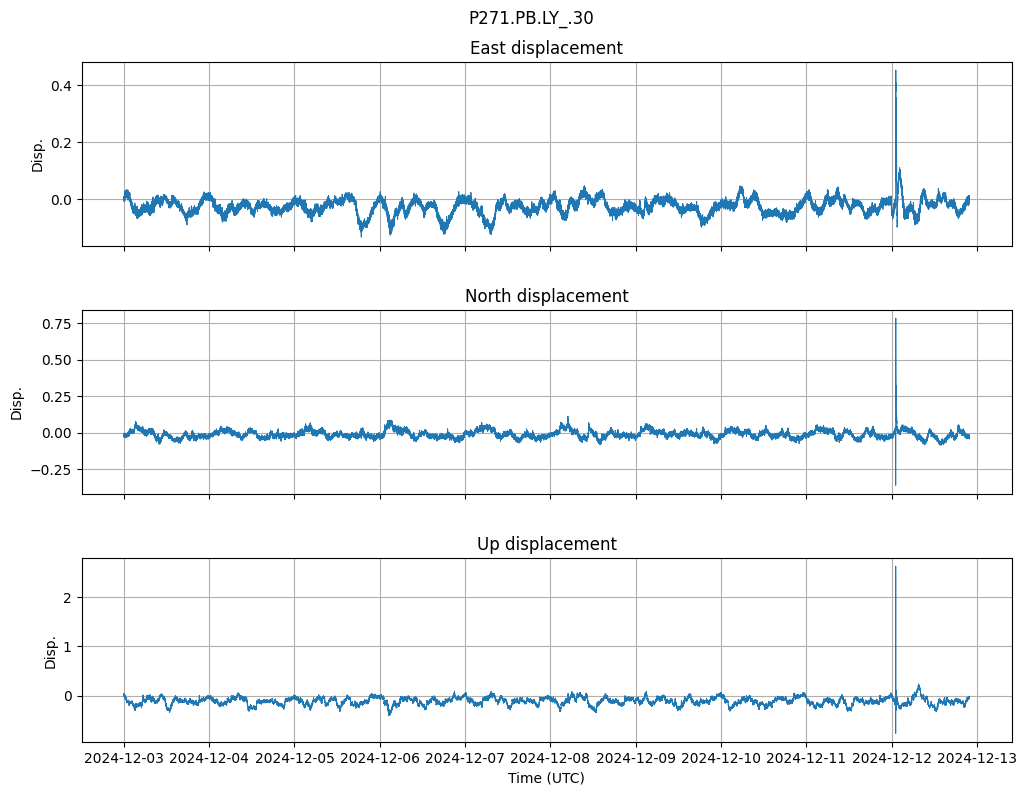Select the 2024-12-03 date tick label

click(x=124, y=758)
